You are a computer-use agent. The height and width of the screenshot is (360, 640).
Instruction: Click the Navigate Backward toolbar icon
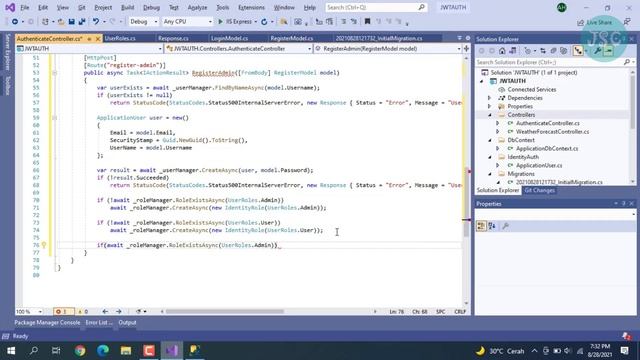pyautogui.click(x=15, y=22)
